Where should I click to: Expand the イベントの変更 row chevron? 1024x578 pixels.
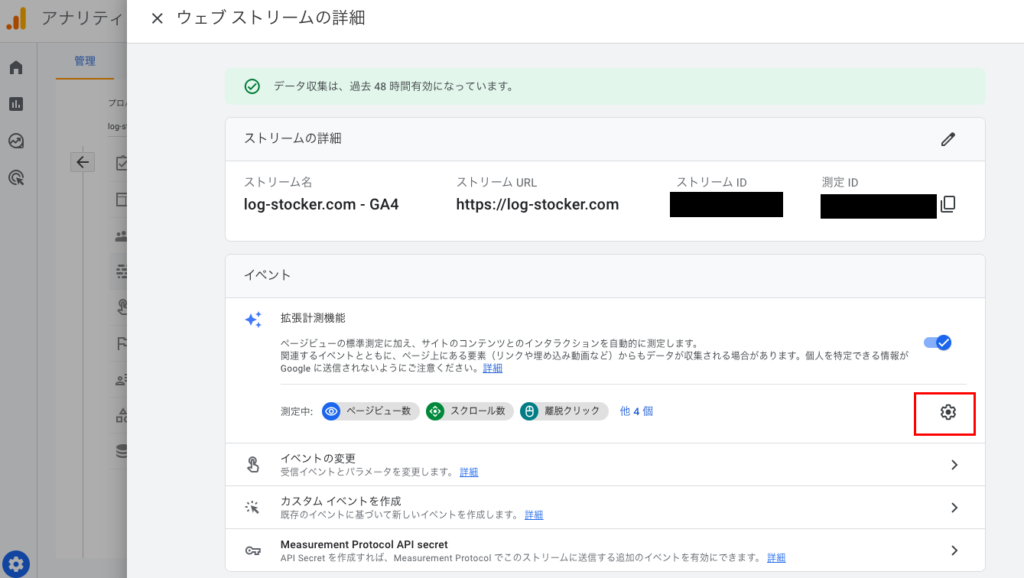click(x=953, y=466)
